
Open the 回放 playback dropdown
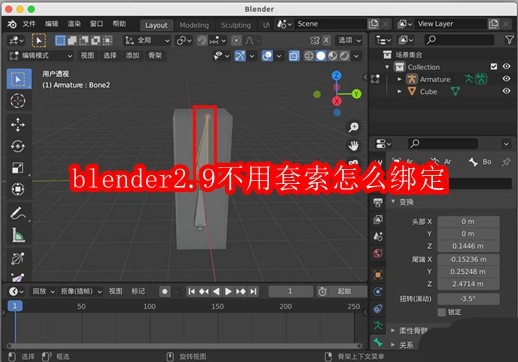point(43,291)
